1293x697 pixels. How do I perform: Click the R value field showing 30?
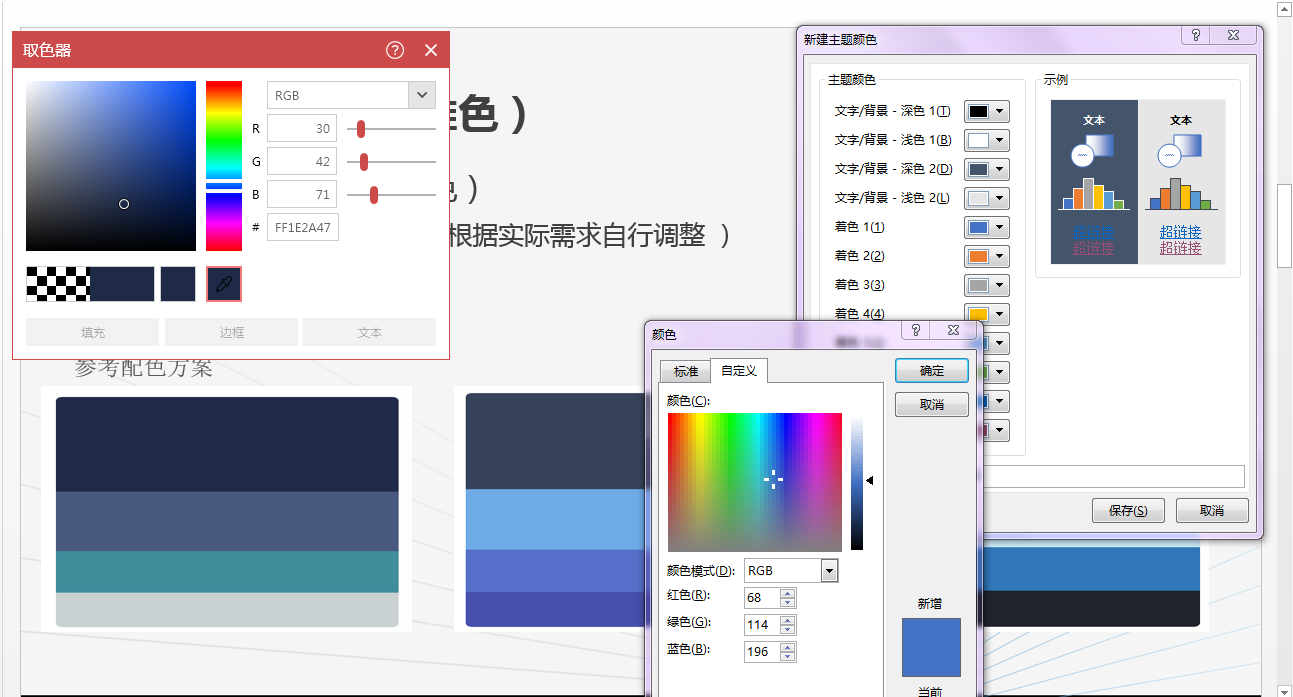[302, 129]
